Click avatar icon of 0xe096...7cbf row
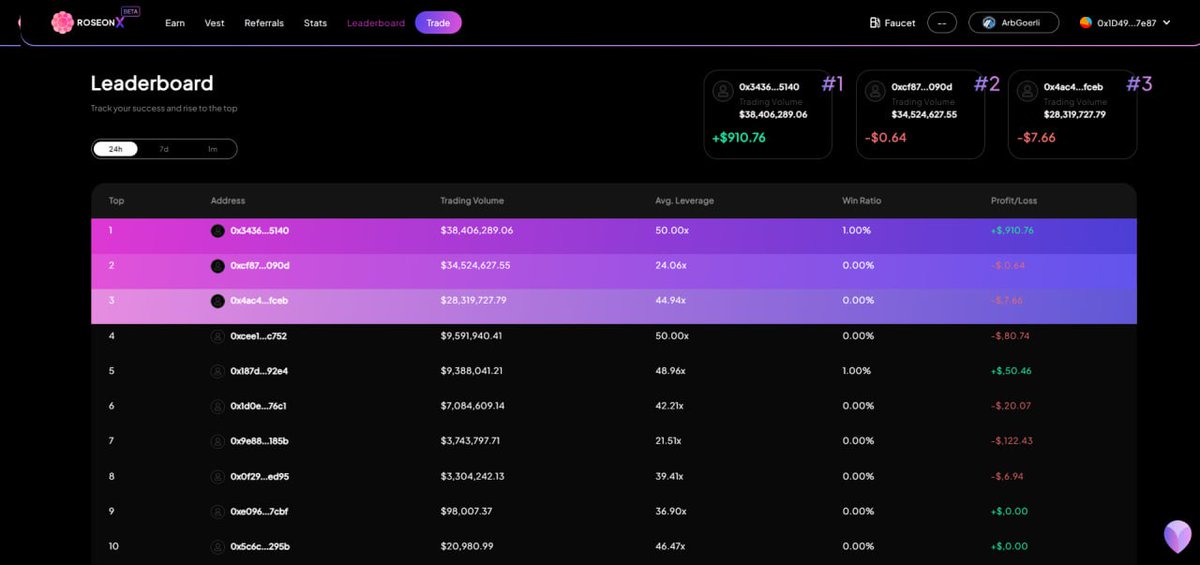1200x565 pixels. pyautogui.click(x=218, y=512)
